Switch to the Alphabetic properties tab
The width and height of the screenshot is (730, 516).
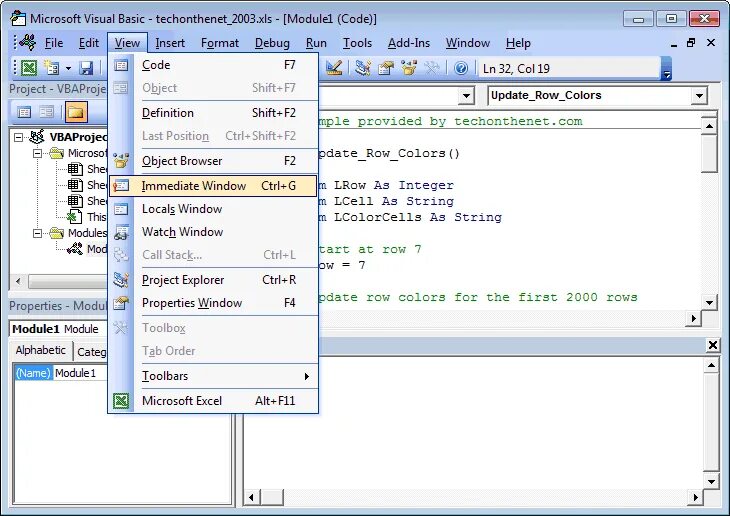pyautogui.click(x=41, y=350)
